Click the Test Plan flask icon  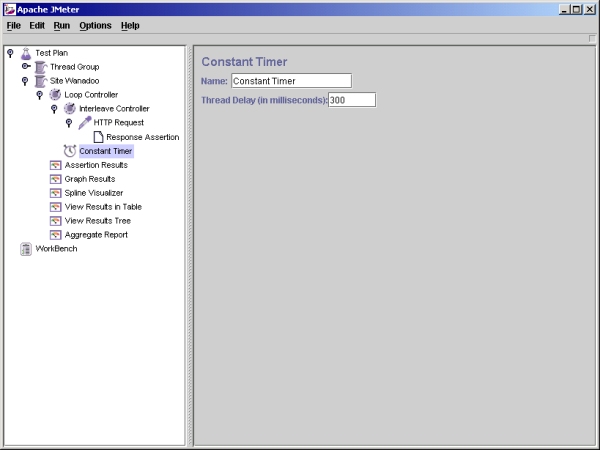coord(26,53)
